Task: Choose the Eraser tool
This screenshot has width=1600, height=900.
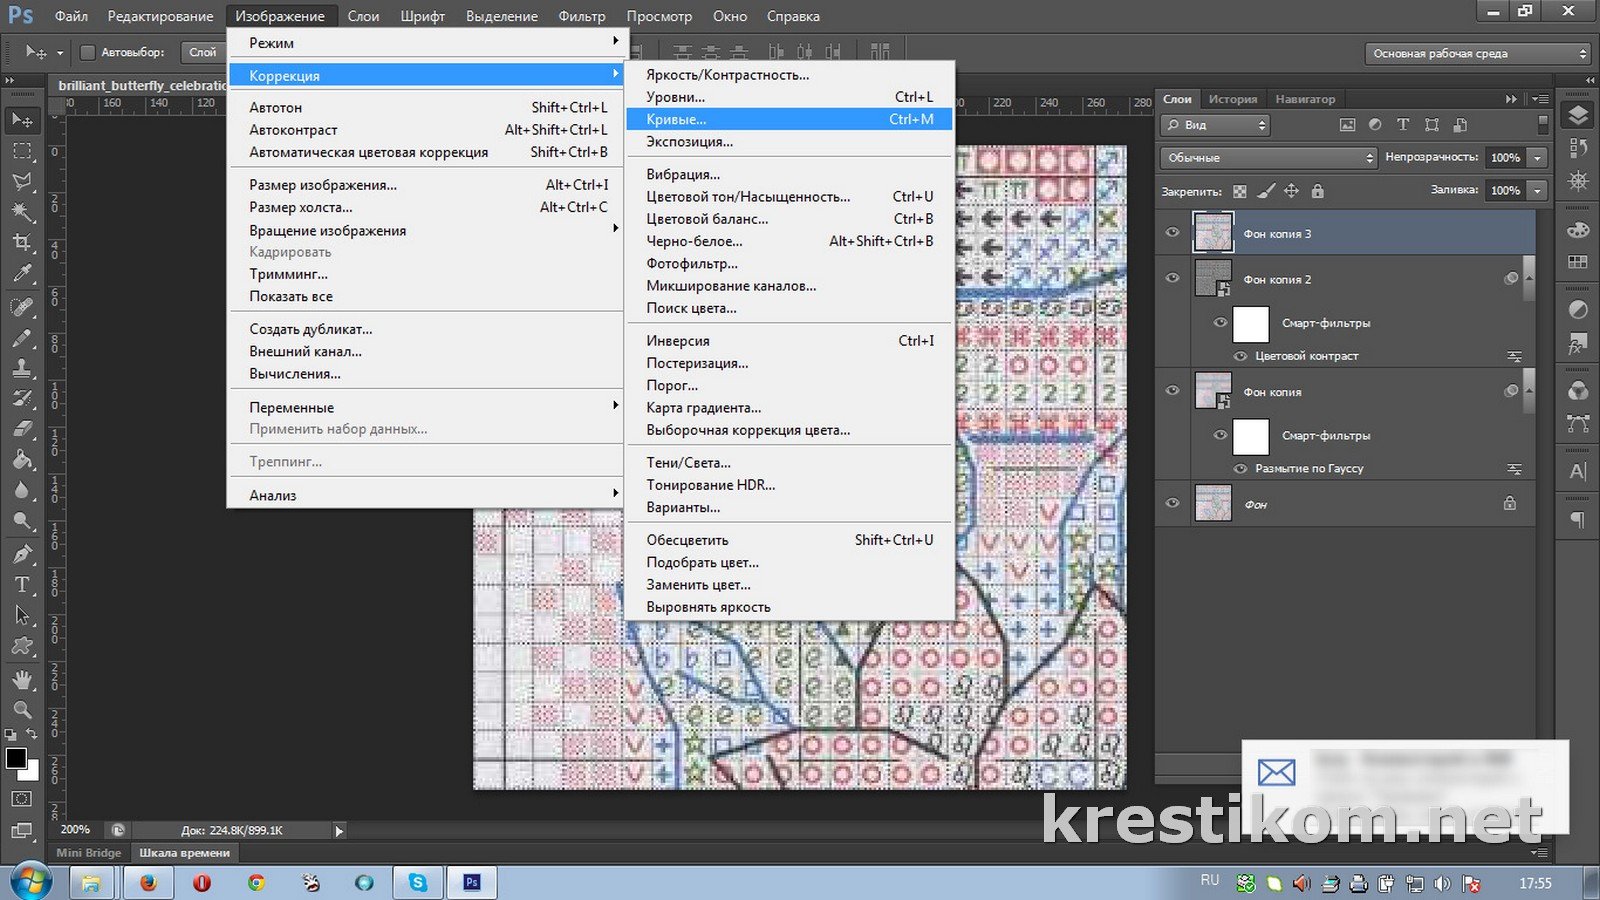Action: [x=22, y=429]
